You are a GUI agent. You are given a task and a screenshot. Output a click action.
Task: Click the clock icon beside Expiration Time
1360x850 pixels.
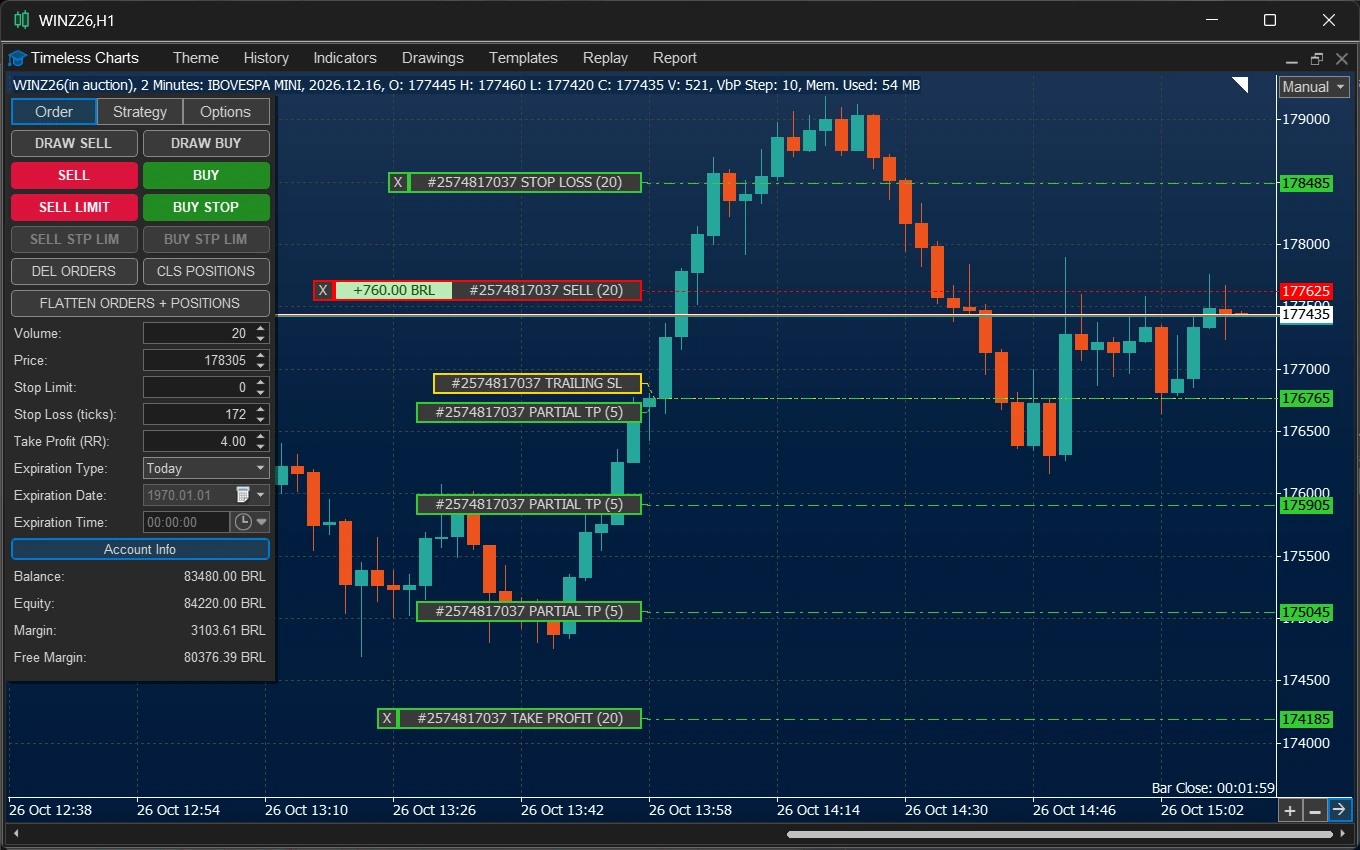click(x=242, y=522)
